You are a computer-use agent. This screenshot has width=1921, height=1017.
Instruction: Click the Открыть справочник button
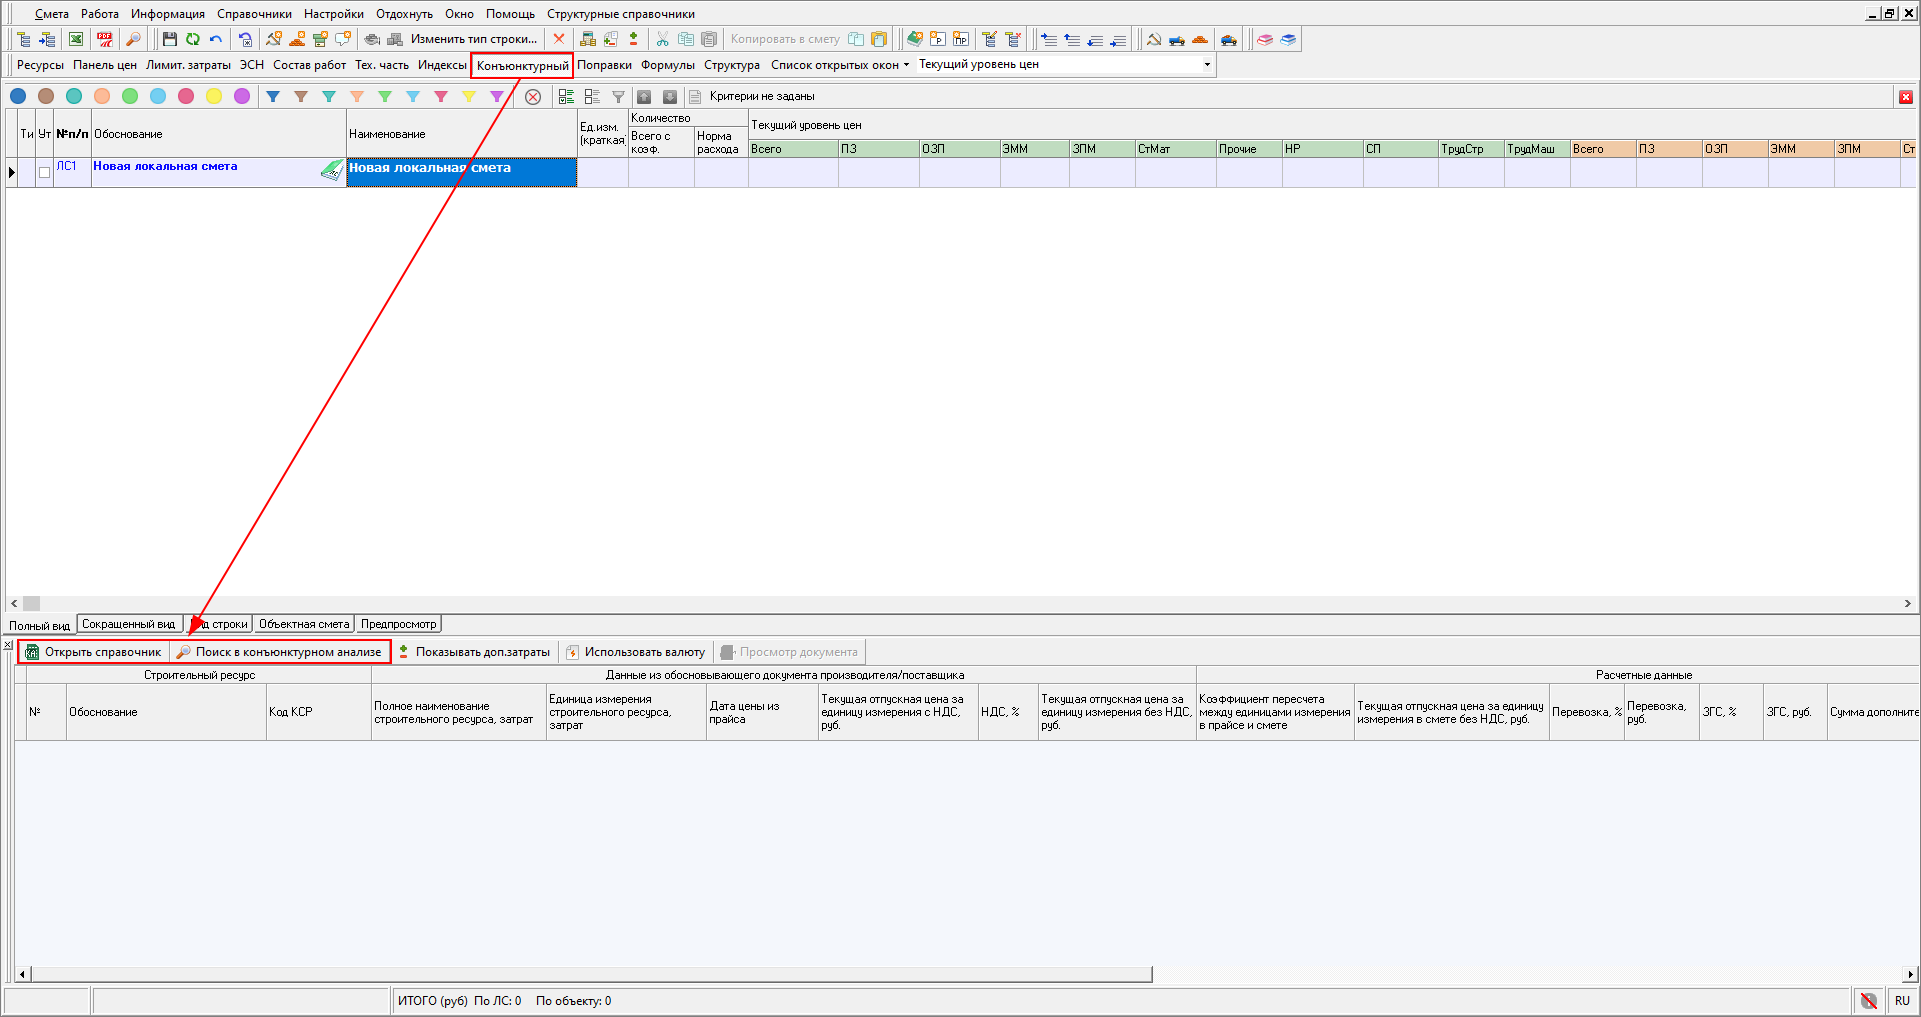94,652
